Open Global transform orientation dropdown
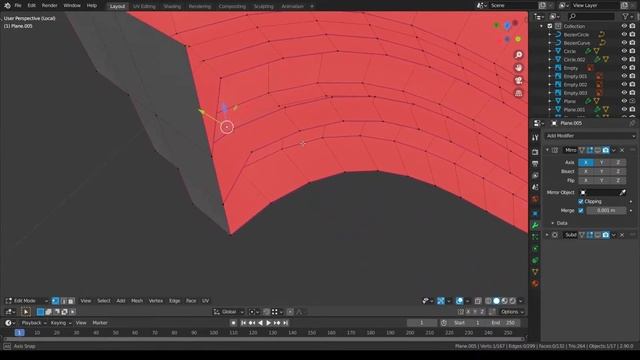This screenshot has width=640, height=360. (229, 312)
